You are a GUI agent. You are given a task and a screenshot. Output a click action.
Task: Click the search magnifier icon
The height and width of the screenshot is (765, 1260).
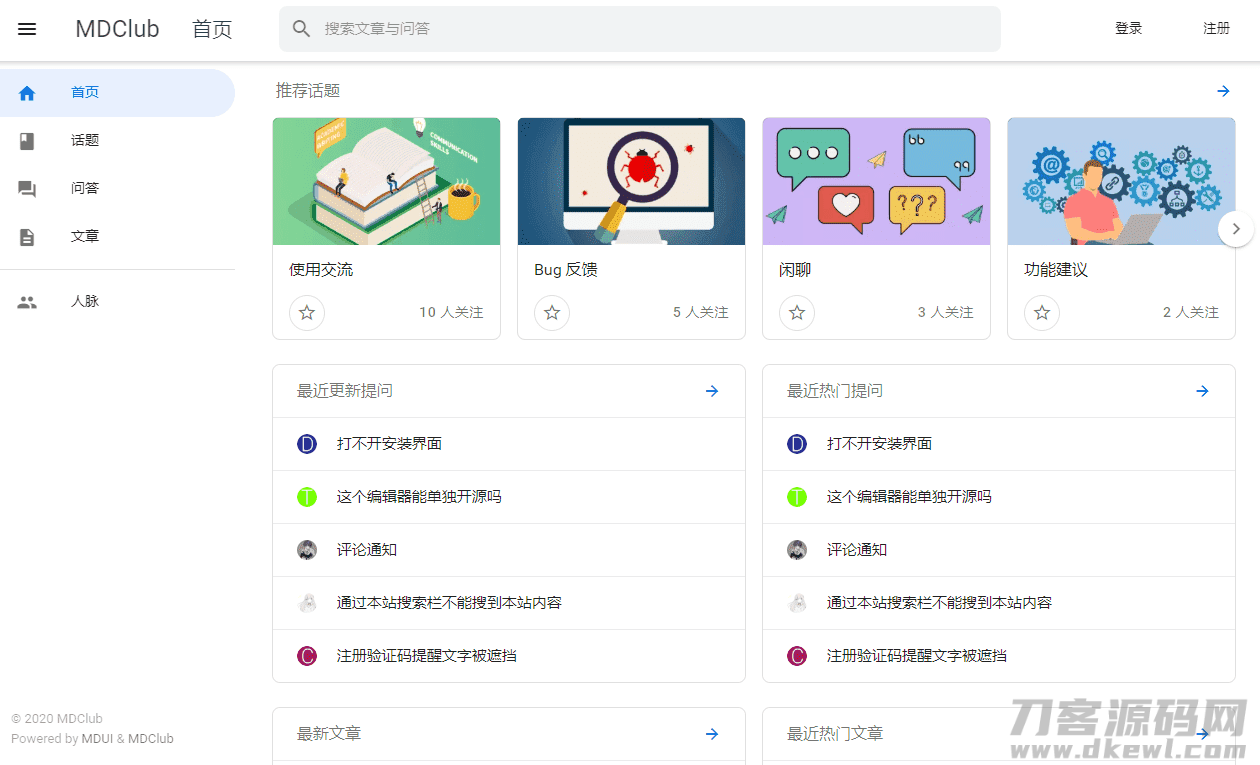tap(301, 28)
